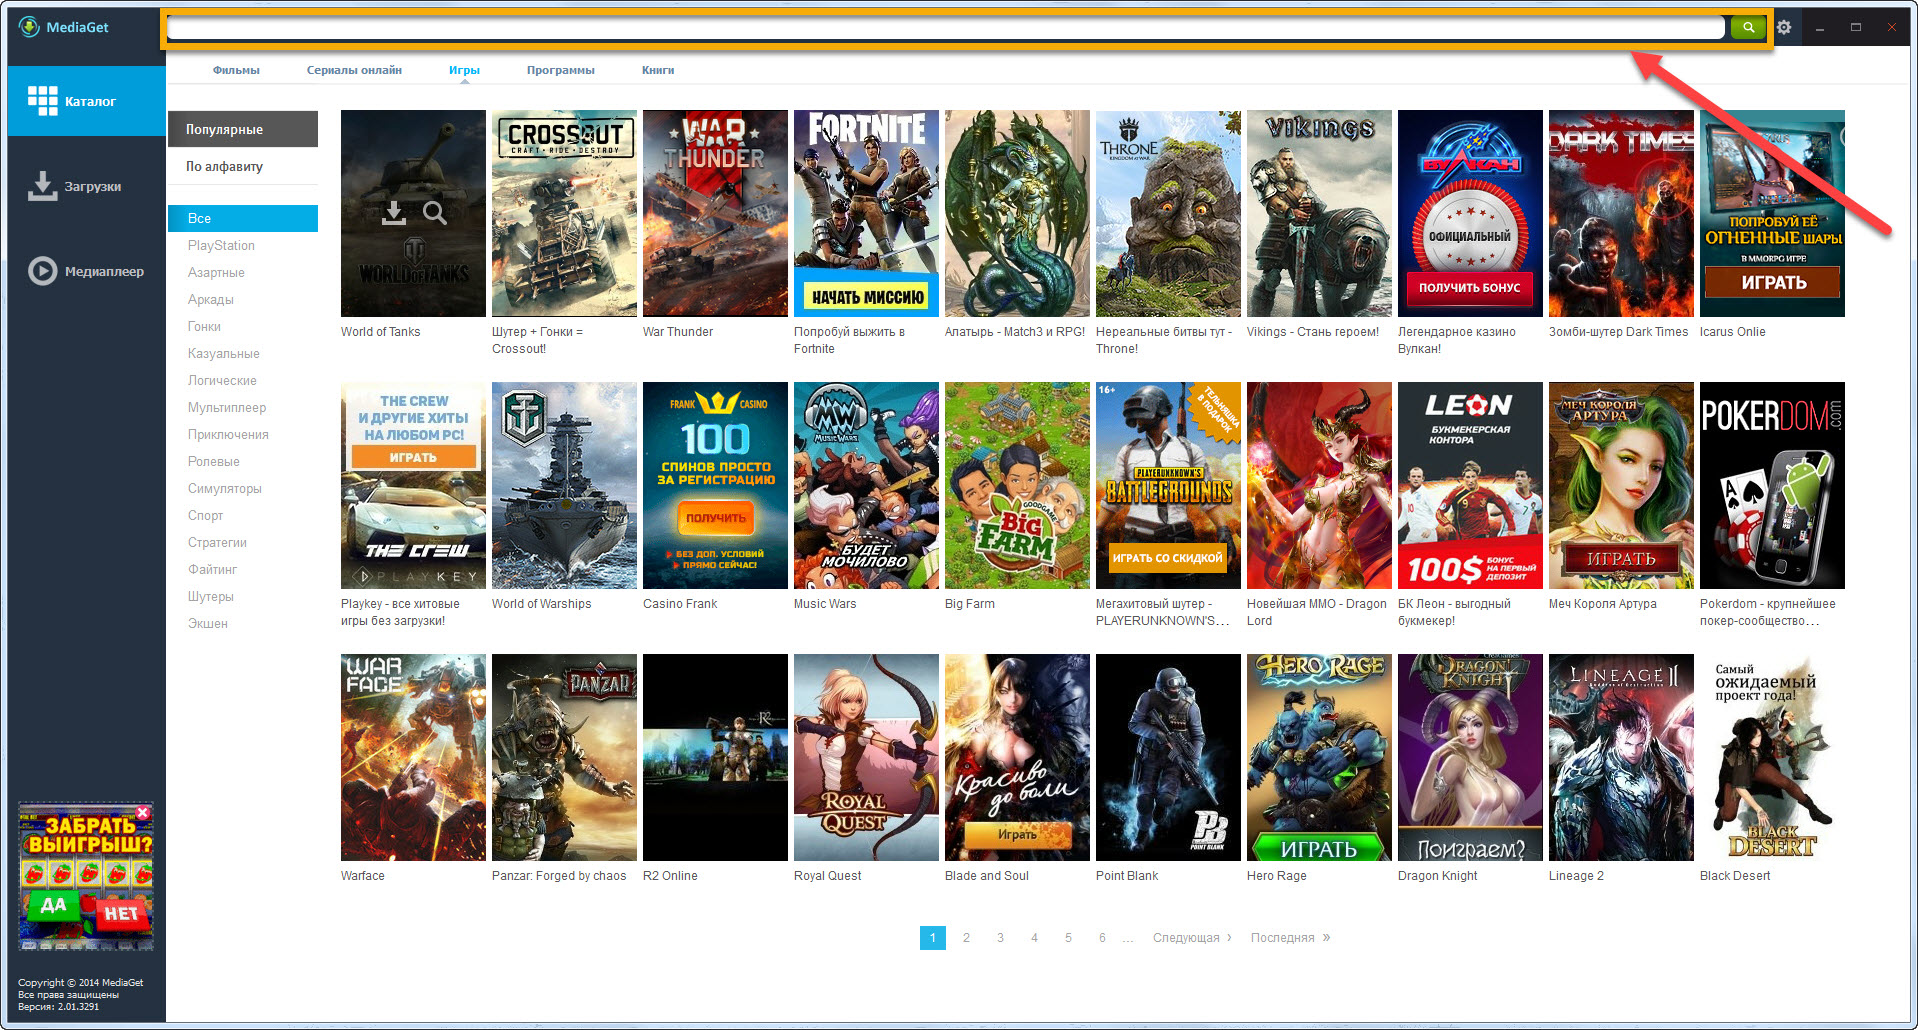Open the Pokerdom cover
Image resolution: width=1918 pixels, height=1030 pixels.
[x=1772, y=485]
